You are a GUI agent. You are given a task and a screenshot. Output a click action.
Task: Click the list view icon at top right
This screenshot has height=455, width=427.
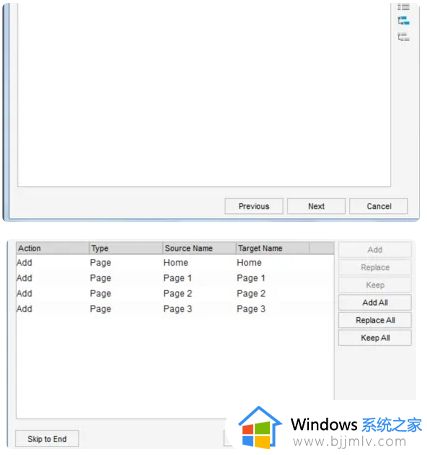pyautogui.click(x=403, y=6)
